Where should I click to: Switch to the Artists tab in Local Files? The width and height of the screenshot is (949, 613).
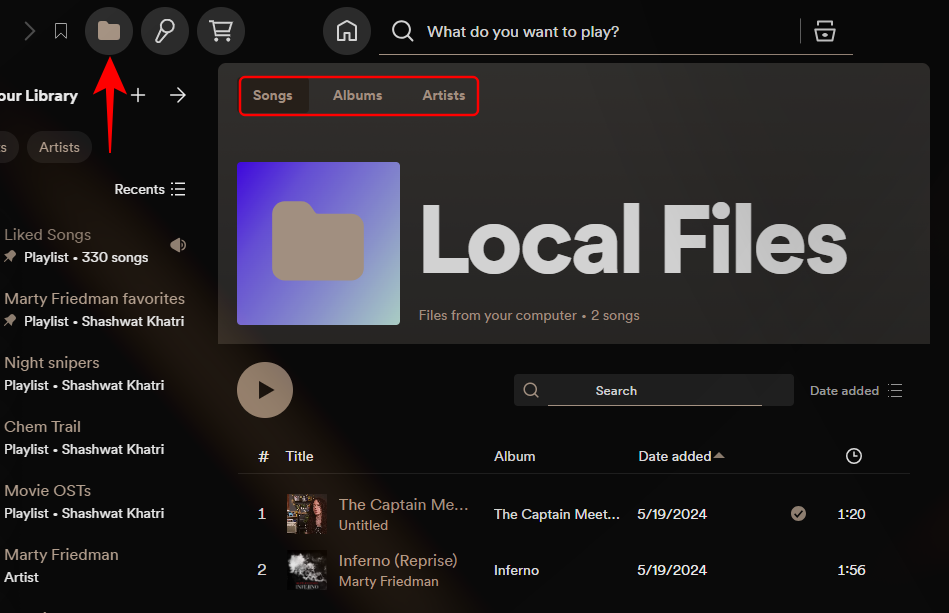pos(443,96)
